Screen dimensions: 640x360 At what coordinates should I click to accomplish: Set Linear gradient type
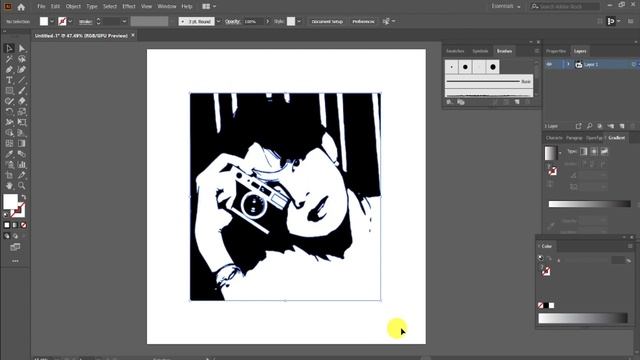(x=584, y=151)
